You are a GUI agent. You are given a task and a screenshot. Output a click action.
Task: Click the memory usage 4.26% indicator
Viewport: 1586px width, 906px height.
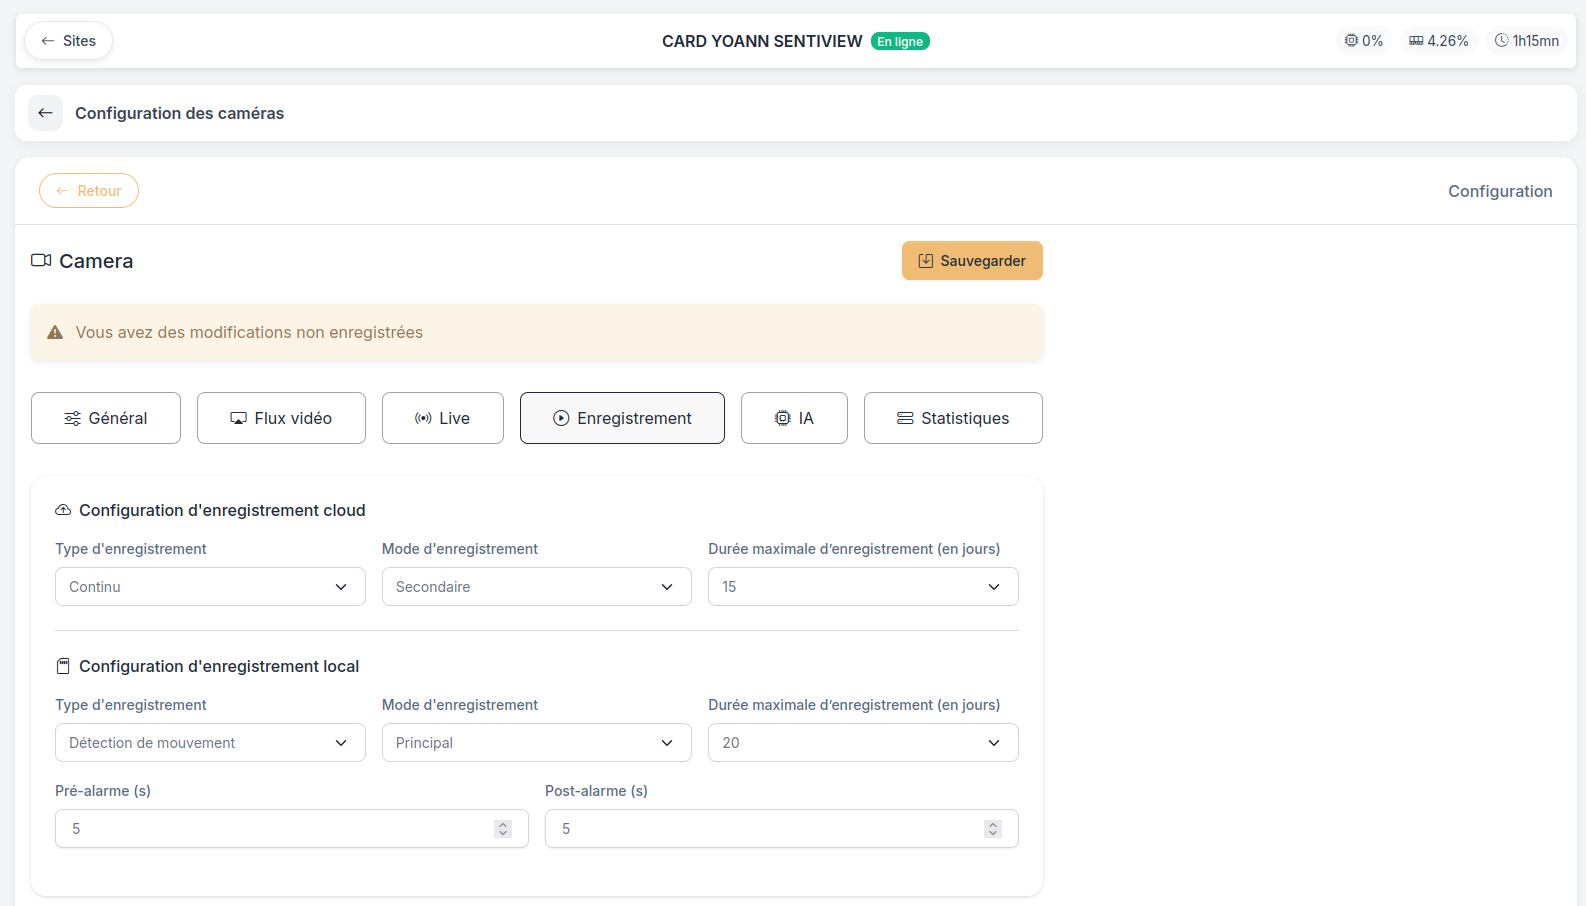point(1438,41)
